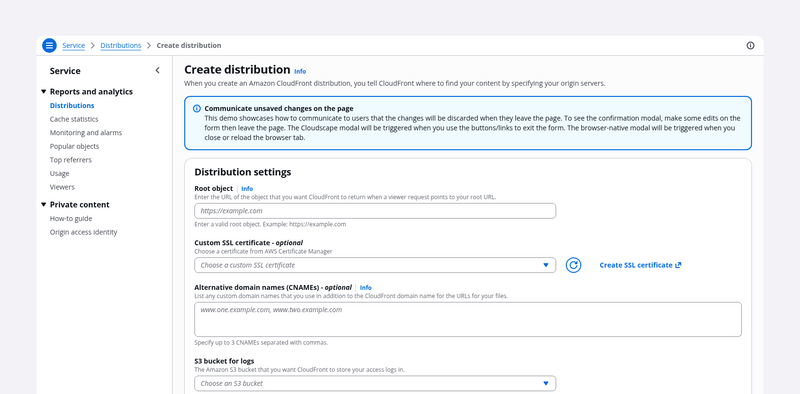Open Popular objects in side navigation
800x394 pixels.
point(74,146)
